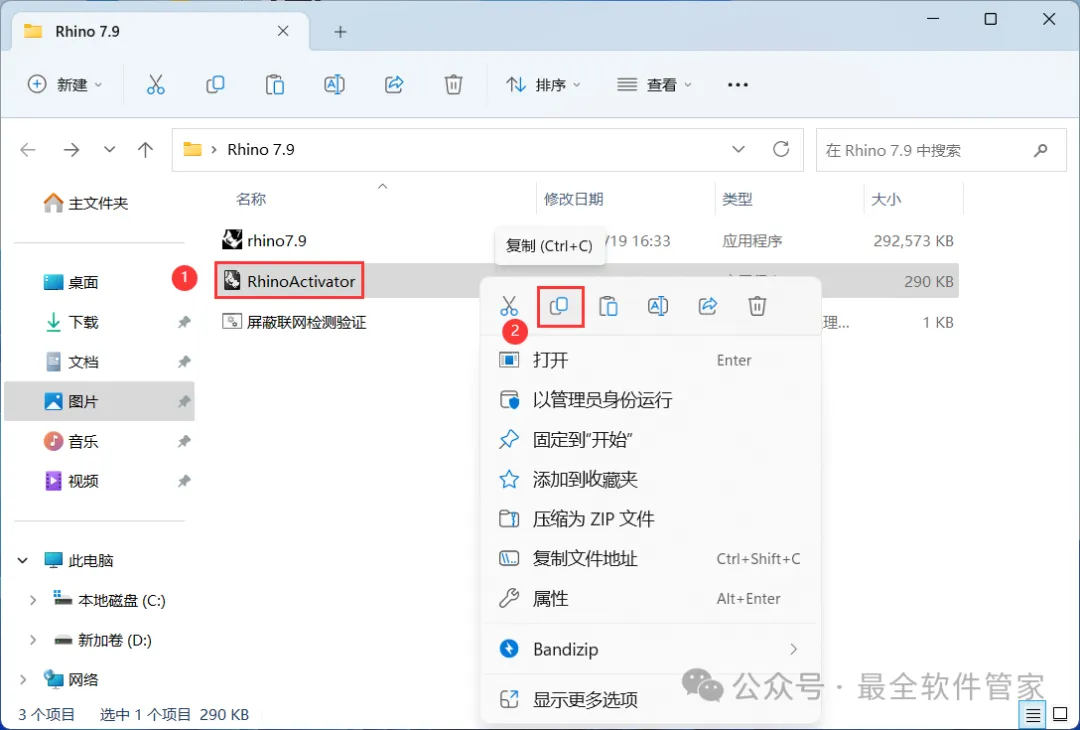The image size is (1080, 730).
Task: Sort by the 修改日期 column header
Action: pyautogui.click(x=574, y=199)
